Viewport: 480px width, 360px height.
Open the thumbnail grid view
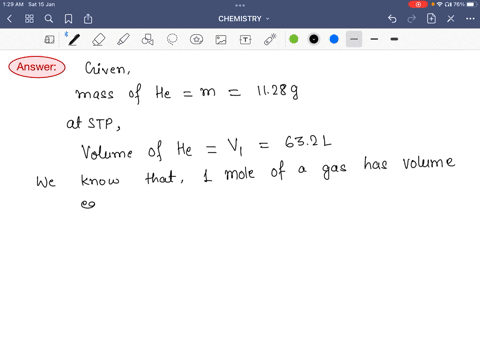pos(29,19)
